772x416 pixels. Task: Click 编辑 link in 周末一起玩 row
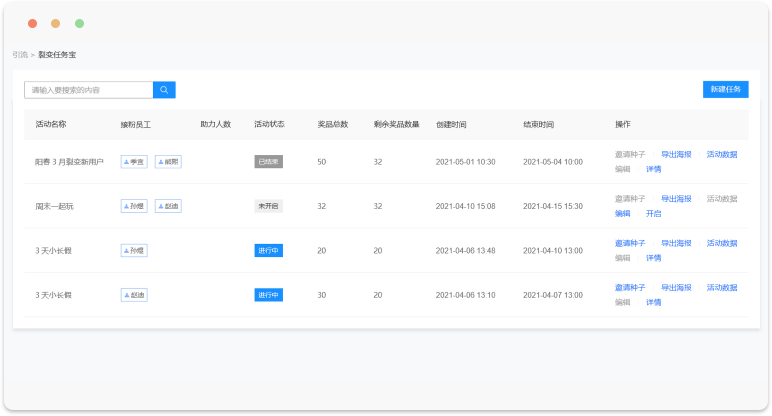622,213
